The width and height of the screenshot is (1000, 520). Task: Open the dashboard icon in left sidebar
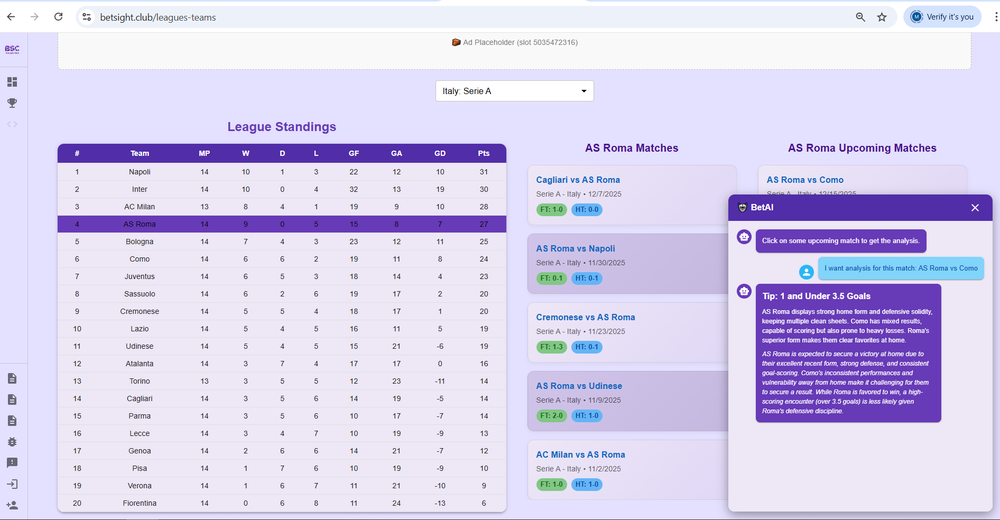(12, 82)
